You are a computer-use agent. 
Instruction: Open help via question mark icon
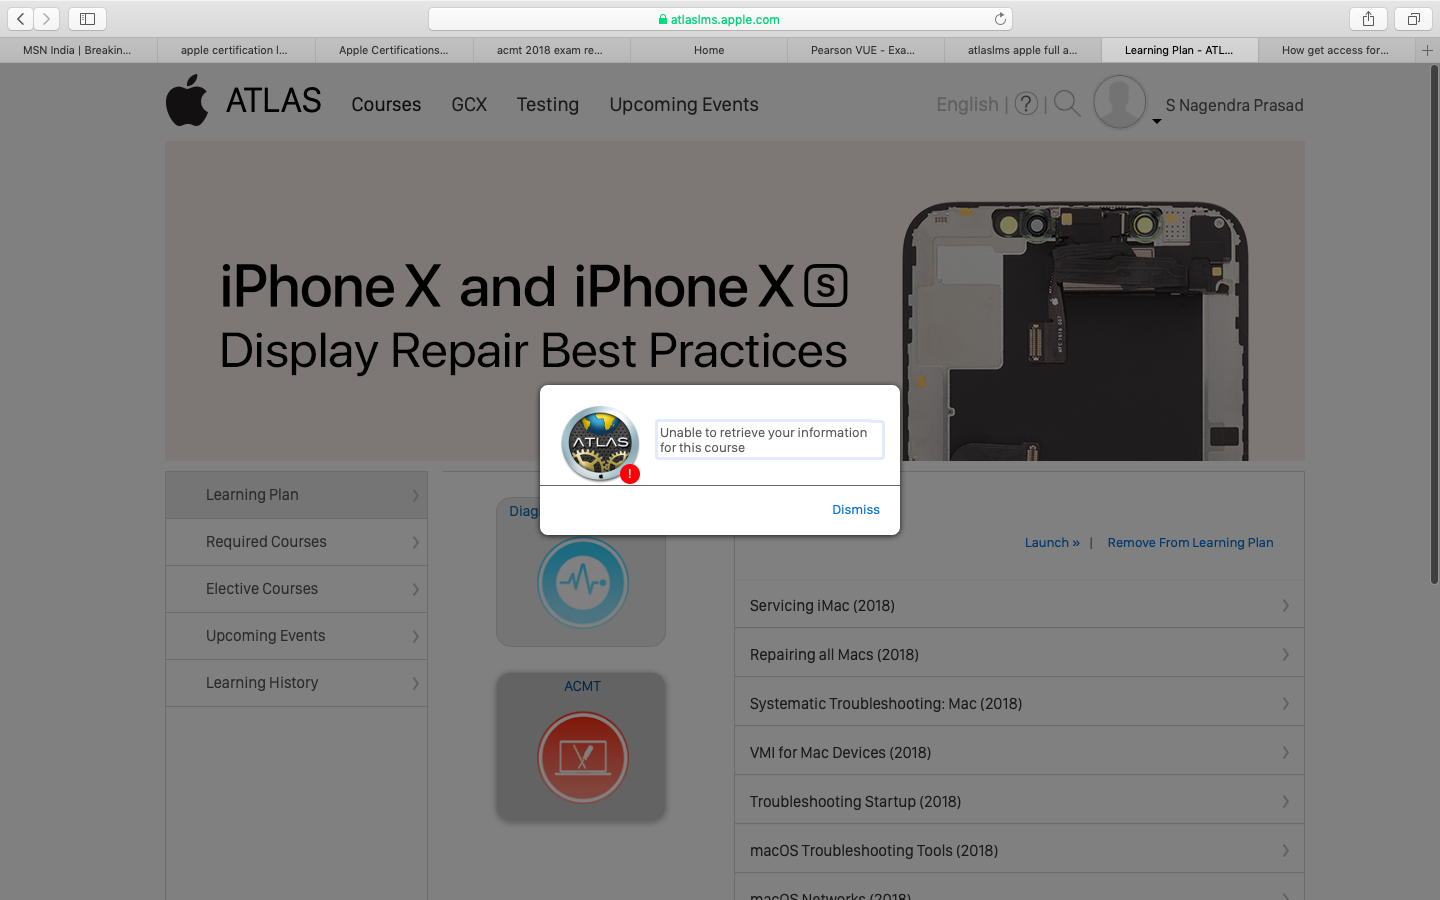1026,104
